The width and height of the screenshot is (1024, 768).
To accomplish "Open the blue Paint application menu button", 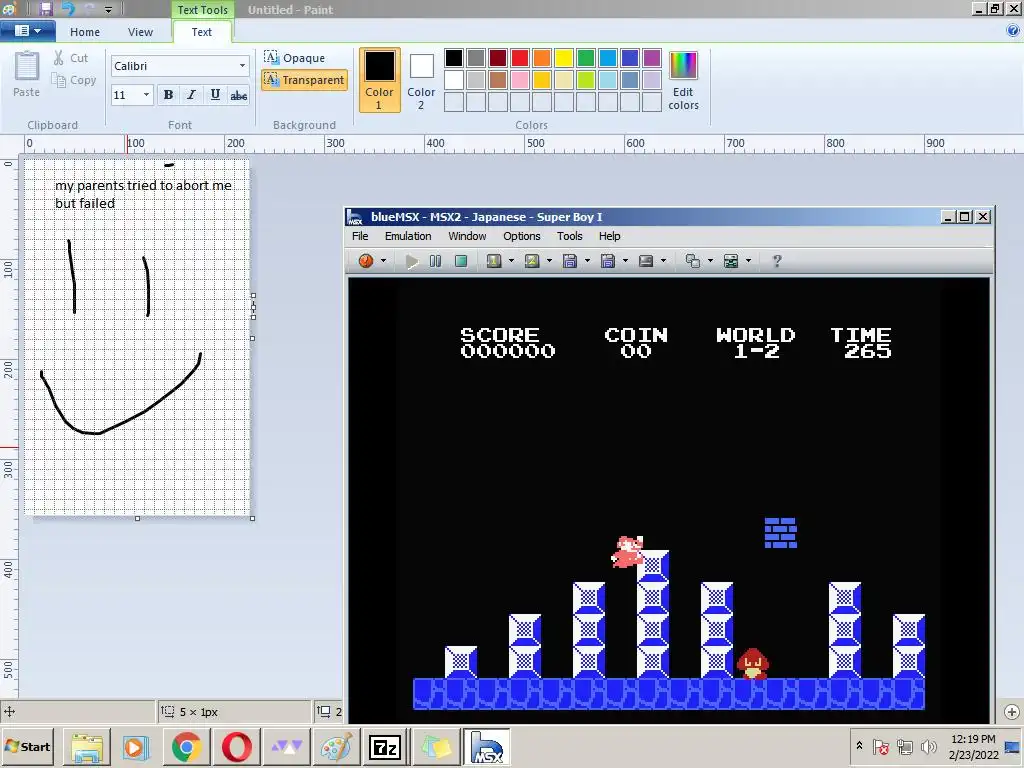I will tap(27, 31).
